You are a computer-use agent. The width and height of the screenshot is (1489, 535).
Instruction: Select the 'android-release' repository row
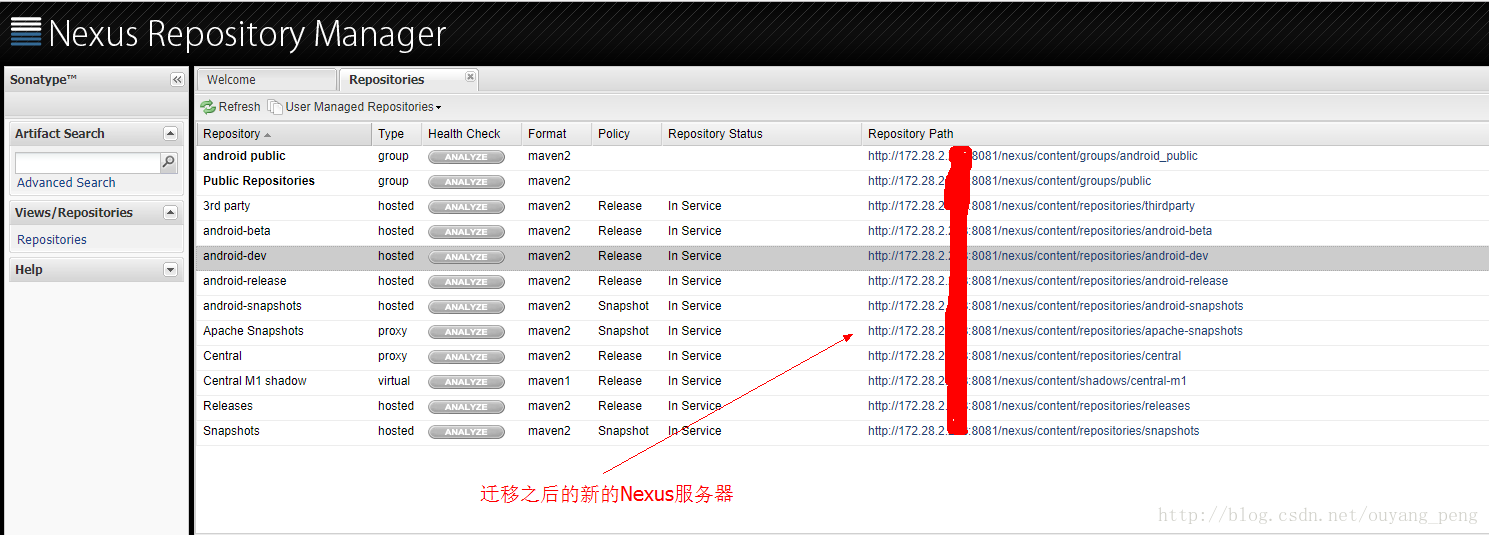click(x=842, y=282)
